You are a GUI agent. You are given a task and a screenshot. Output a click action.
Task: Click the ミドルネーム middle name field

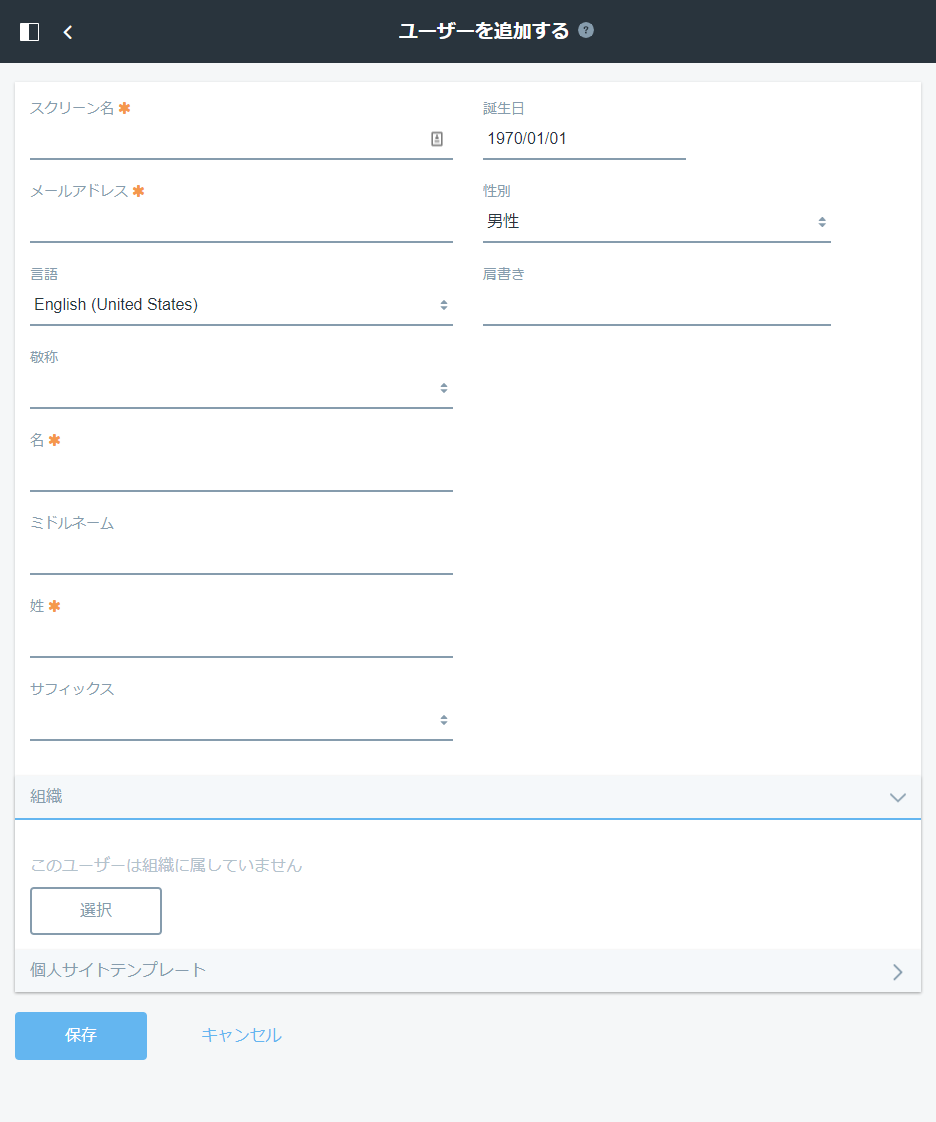pos(241,554)
